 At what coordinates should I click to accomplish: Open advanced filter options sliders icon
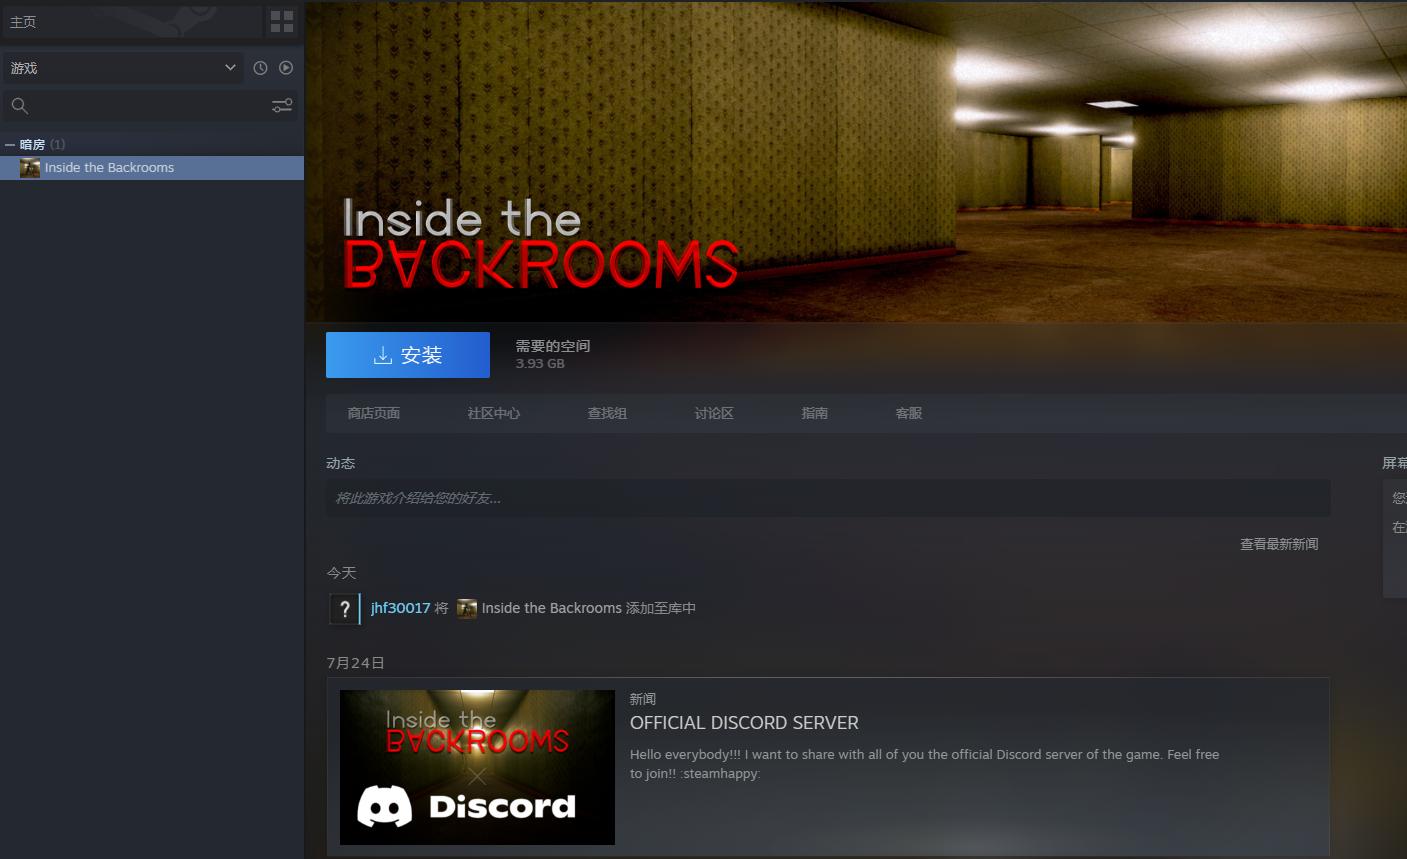[282, 106]
